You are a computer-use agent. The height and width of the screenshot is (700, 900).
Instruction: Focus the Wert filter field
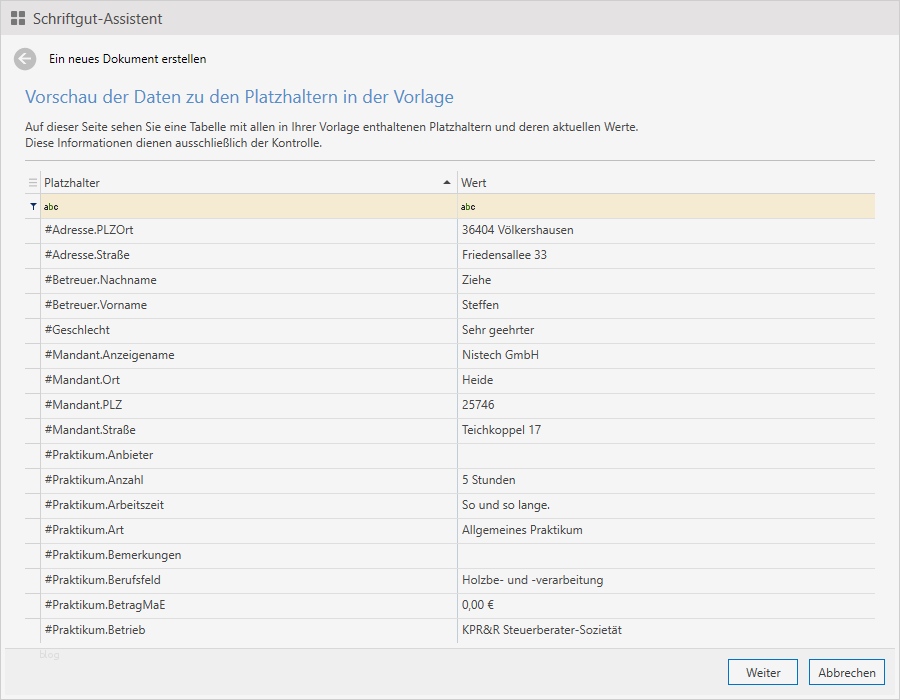(665, 207)
